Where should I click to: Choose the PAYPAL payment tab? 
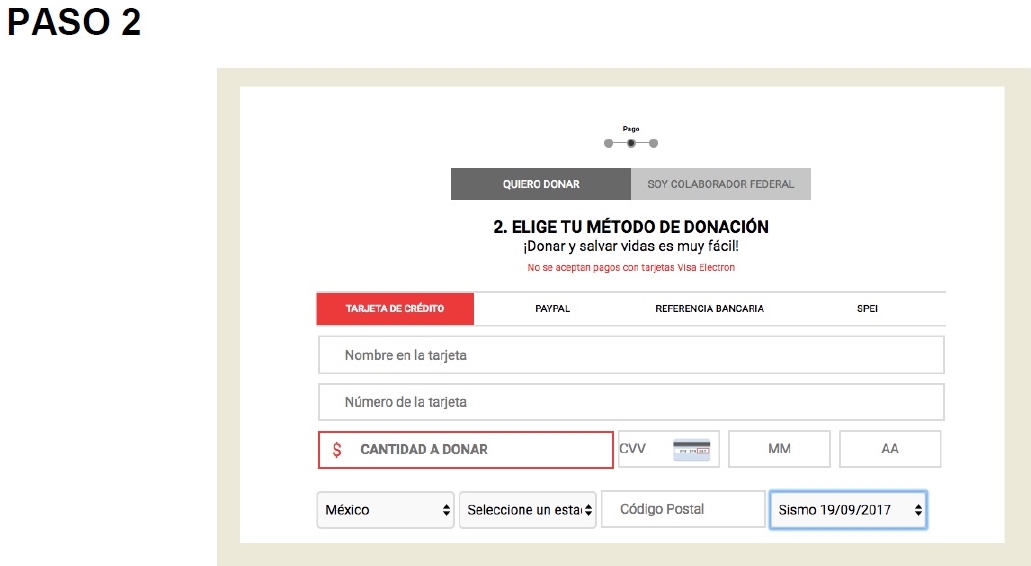(552, 309)
